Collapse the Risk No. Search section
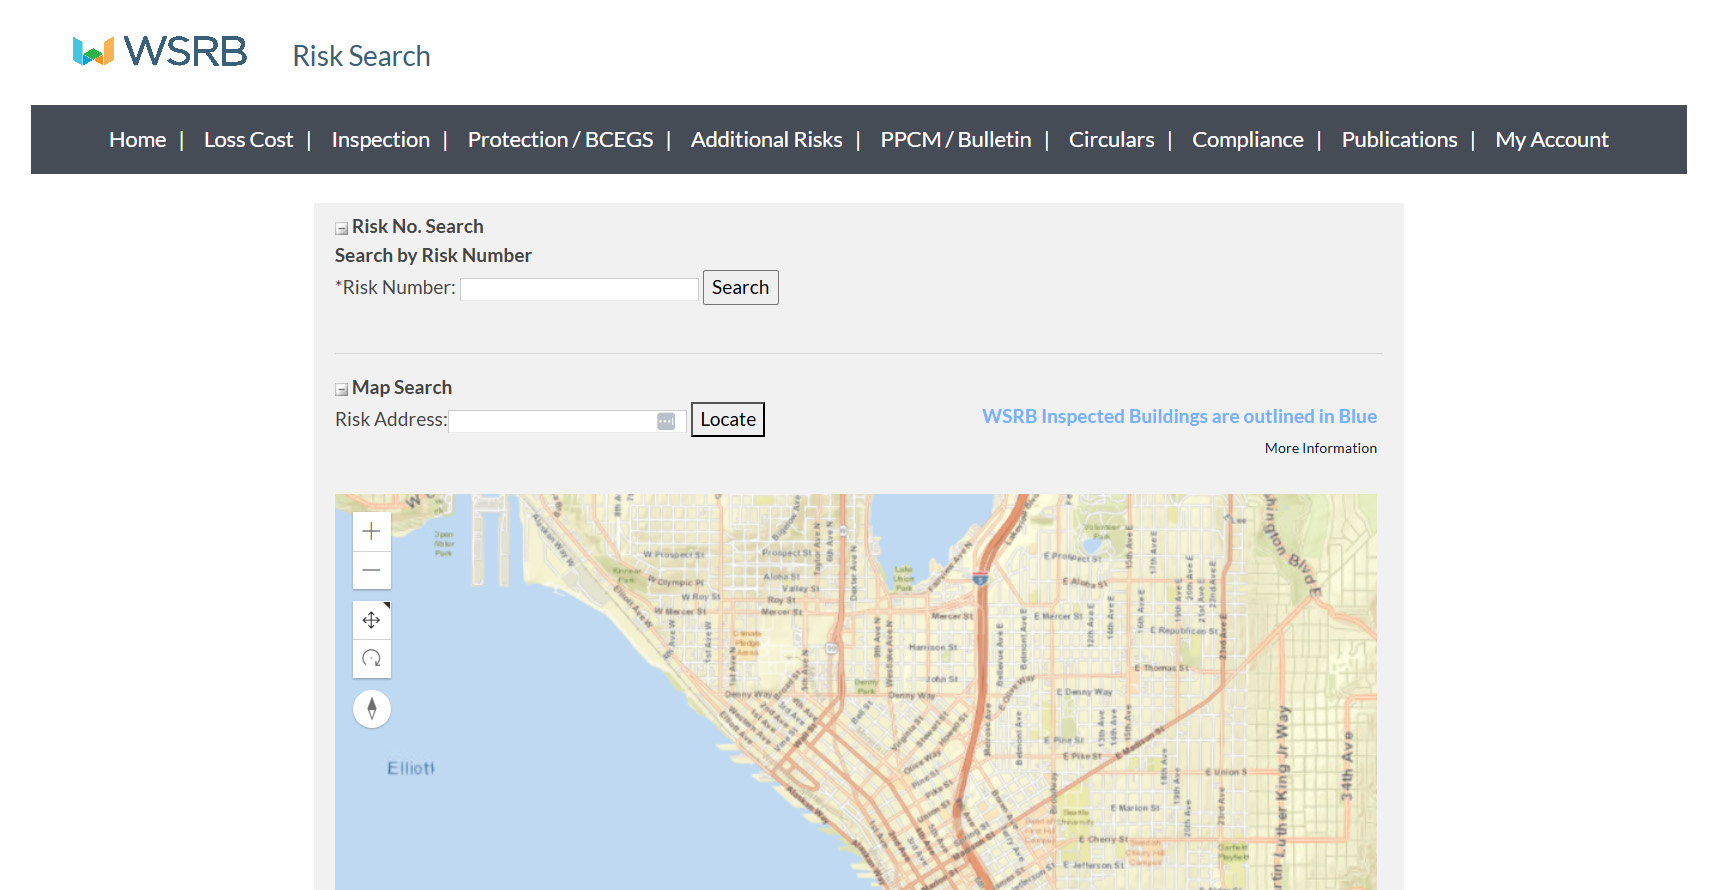The height and width of the screenshot is (890, 1723). [x=341, y=228]
